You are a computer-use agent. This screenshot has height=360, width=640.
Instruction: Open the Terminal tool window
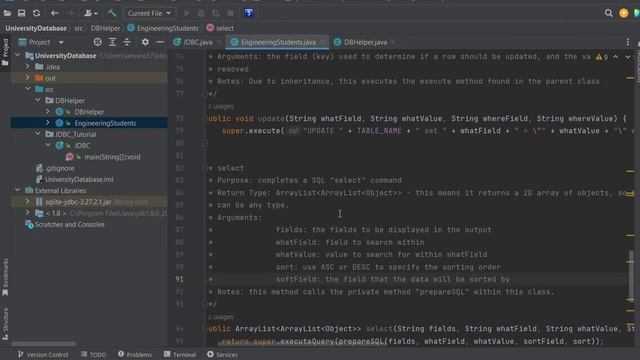pyautogui.click(x=180, y=355)
